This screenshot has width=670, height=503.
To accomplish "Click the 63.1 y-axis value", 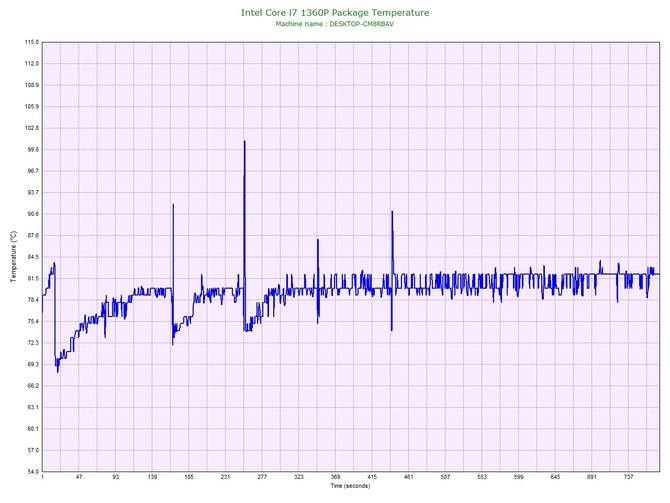I will pyautogui.click(x=33, y=407).
